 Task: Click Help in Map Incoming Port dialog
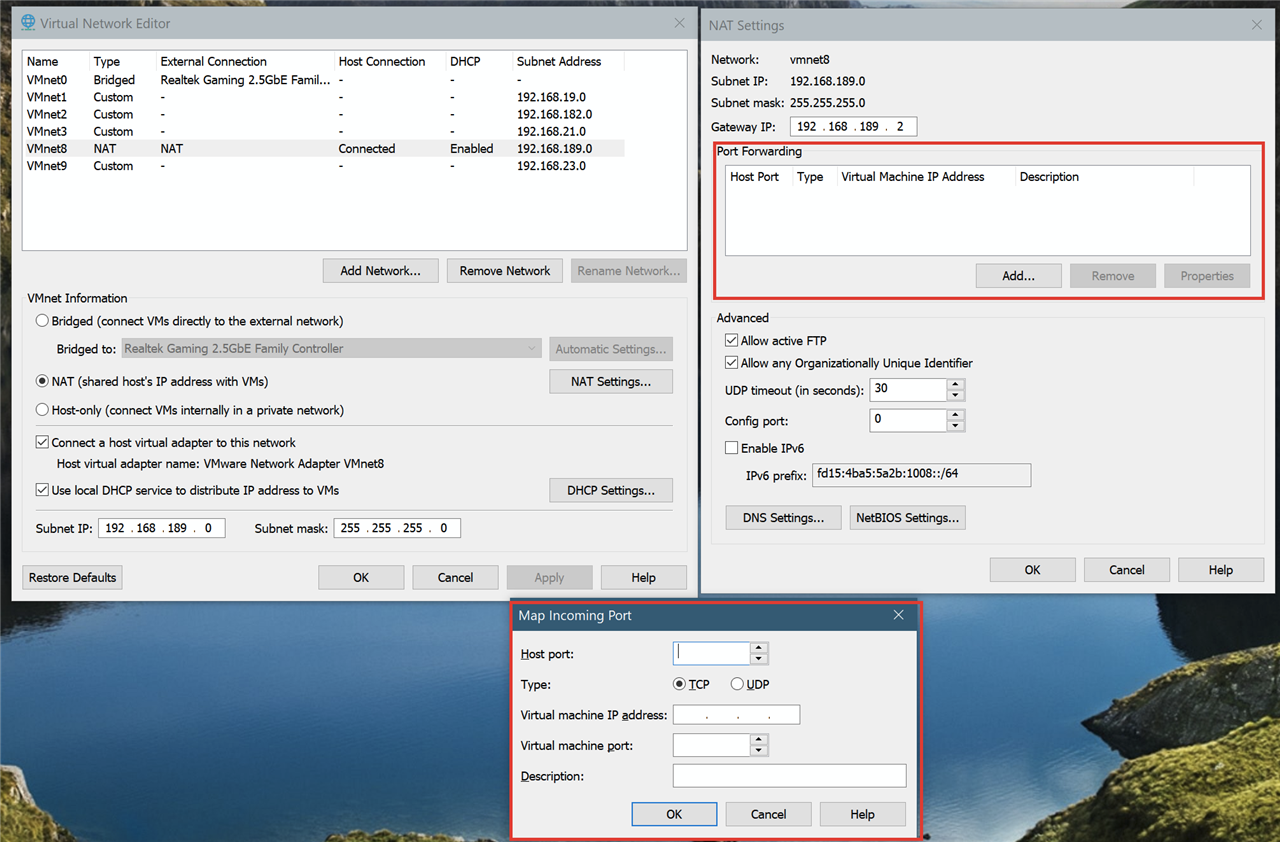(x=862, y=814)
